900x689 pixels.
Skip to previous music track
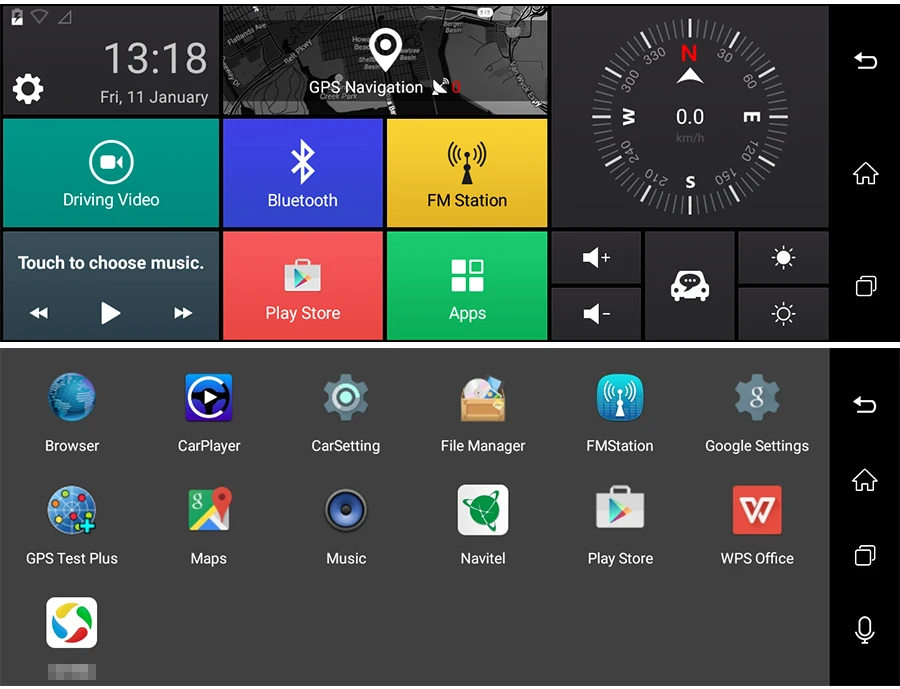click(39, 313)
